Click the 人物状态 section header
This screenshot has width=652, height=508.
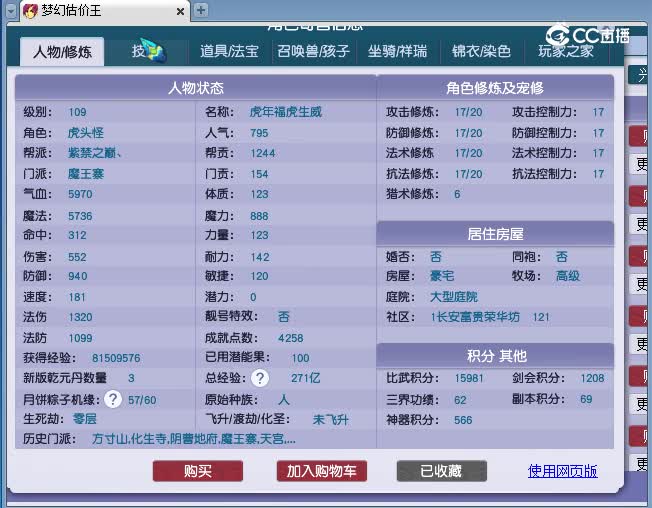[x=195, y=87]
